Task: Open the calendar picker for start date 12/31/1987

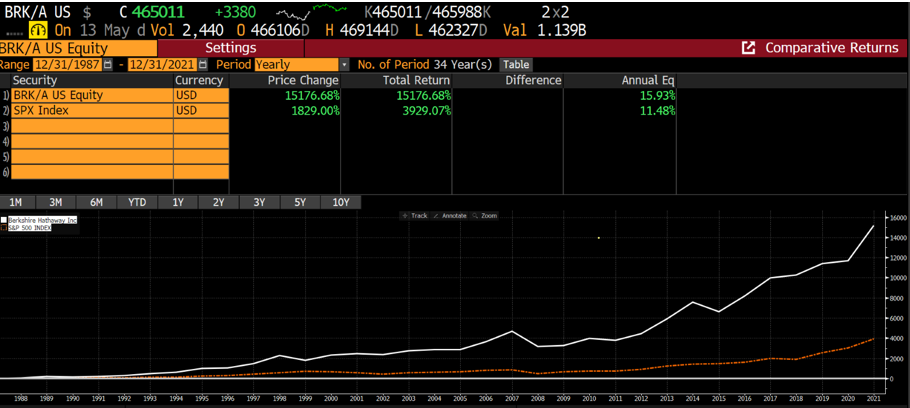Action: 107,64
